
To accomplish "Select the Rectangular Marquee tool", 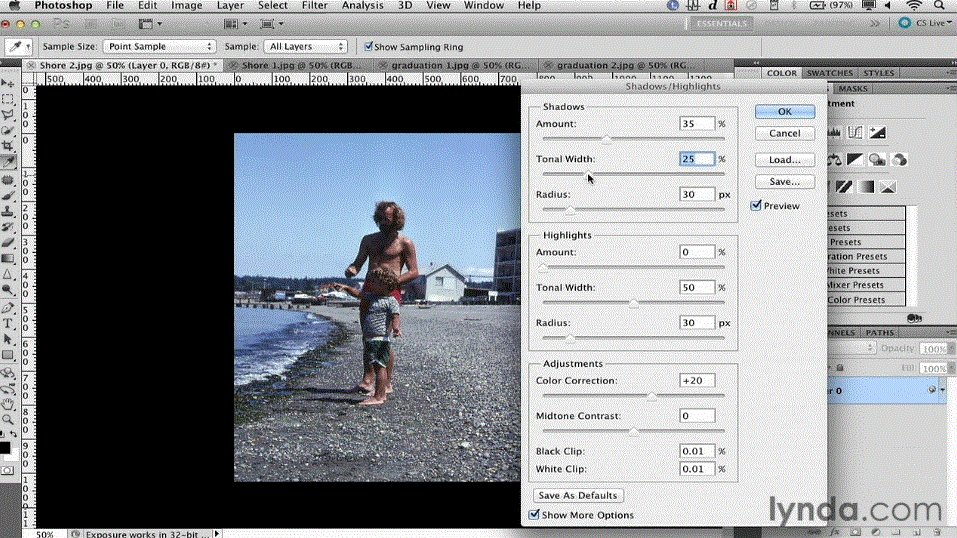I will (x=8, y=99).
